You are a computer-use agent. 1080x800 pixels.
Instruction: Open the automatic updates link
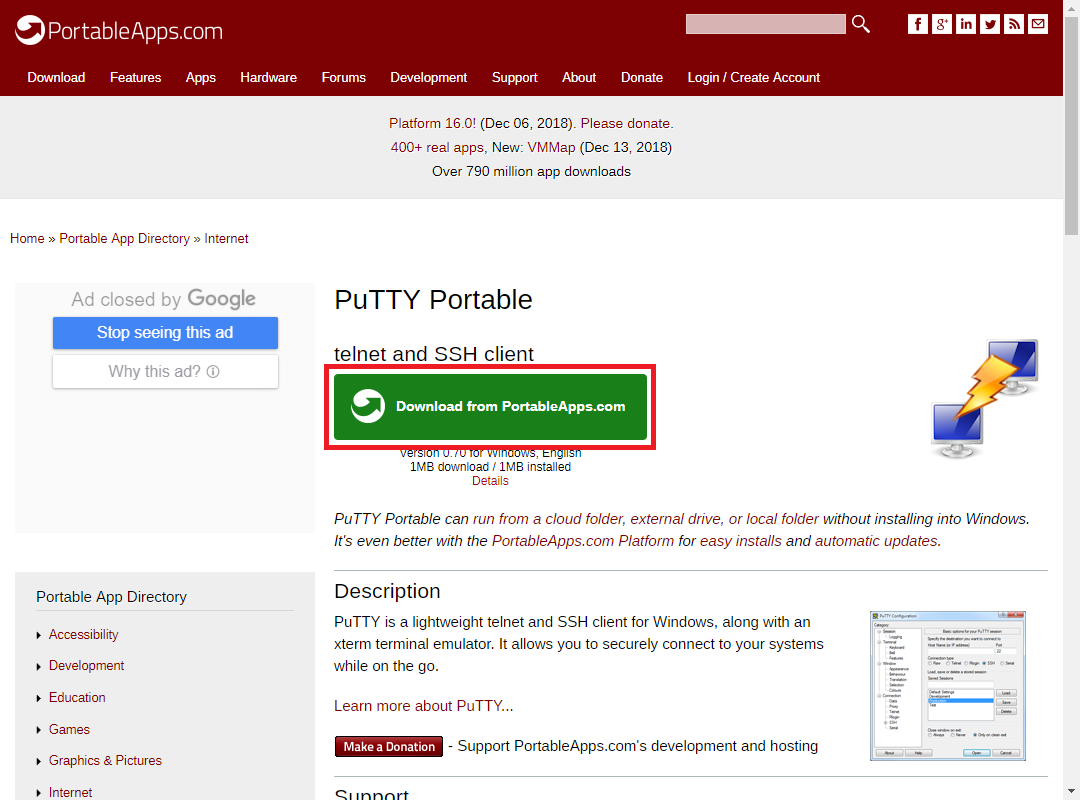tap(876, 541)
